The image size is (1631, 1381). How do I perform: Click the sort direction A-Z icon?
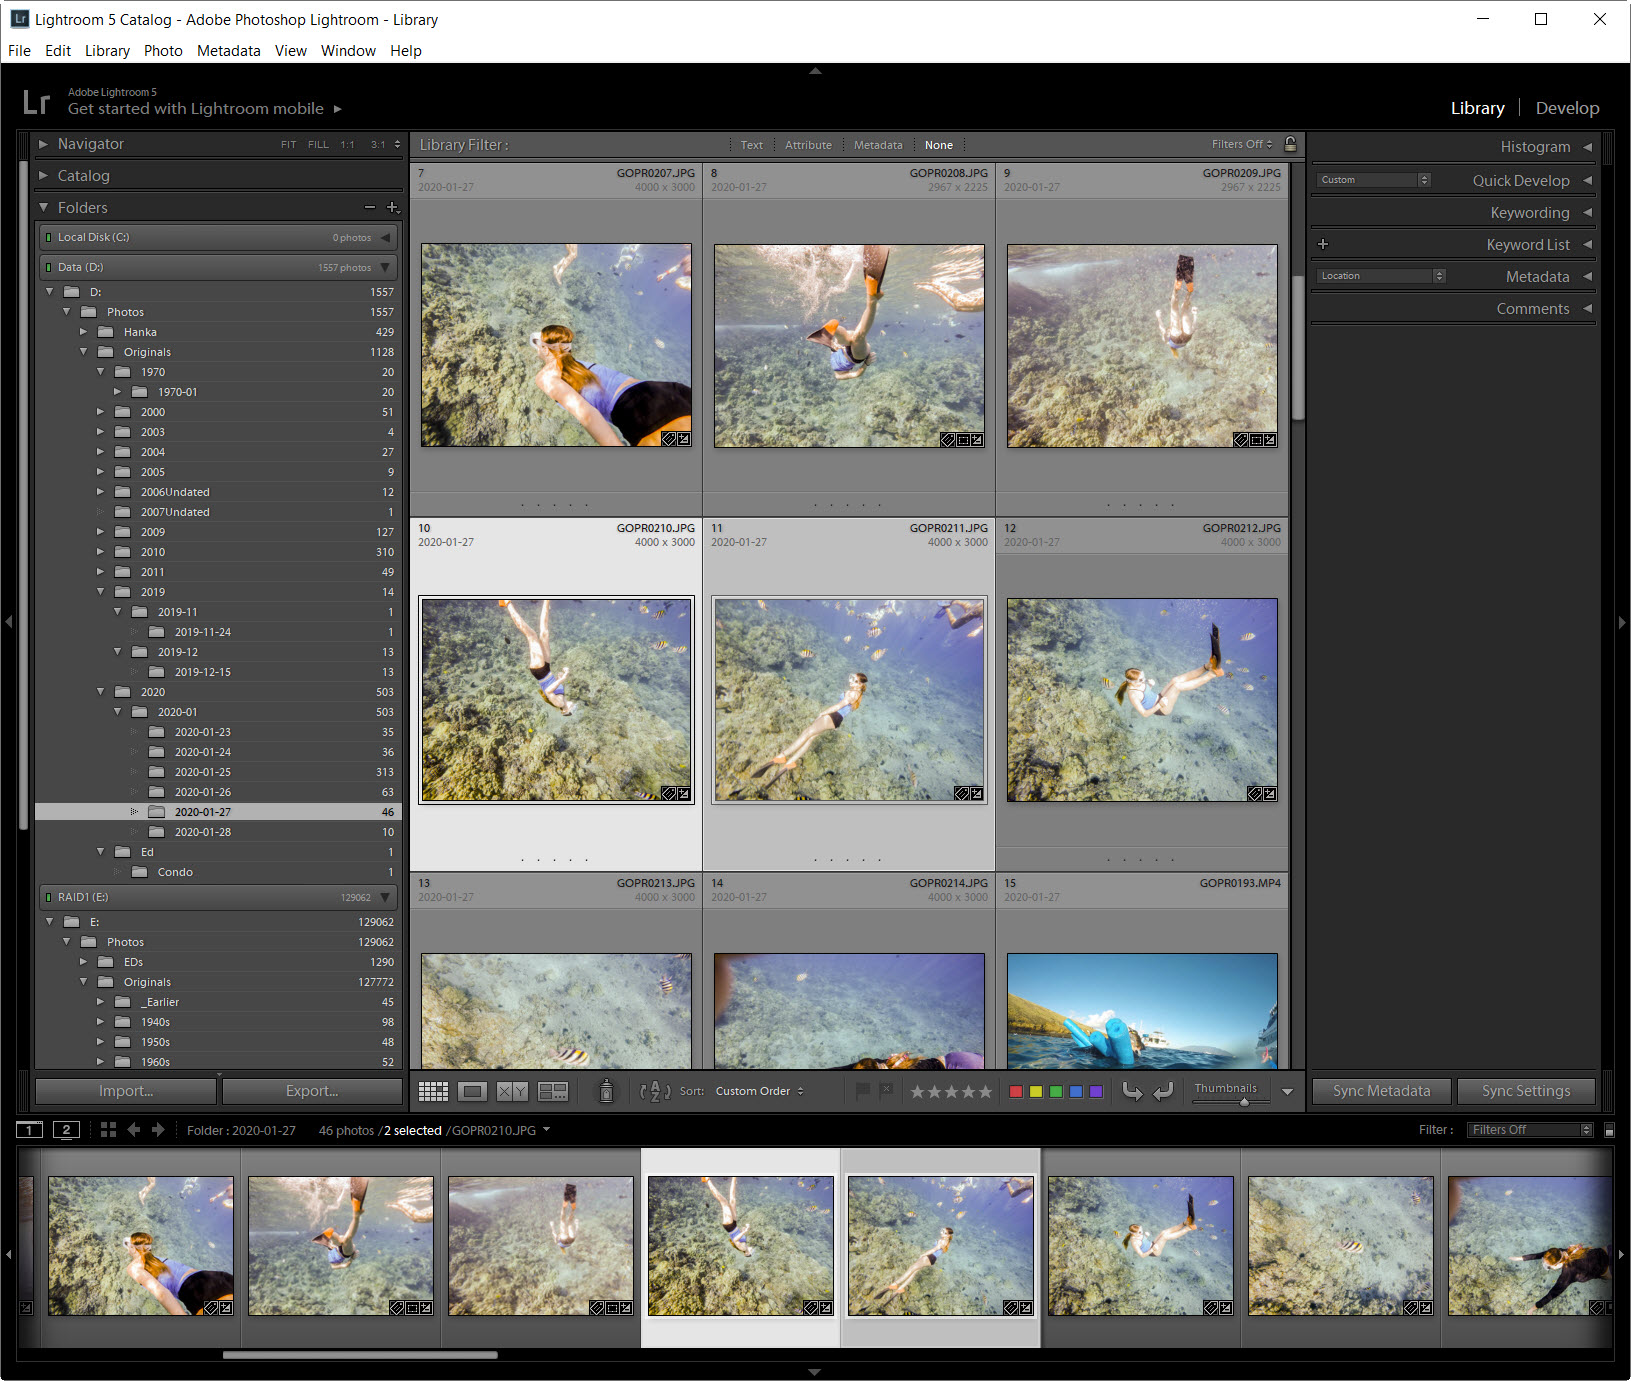[x=655, y=1091]
